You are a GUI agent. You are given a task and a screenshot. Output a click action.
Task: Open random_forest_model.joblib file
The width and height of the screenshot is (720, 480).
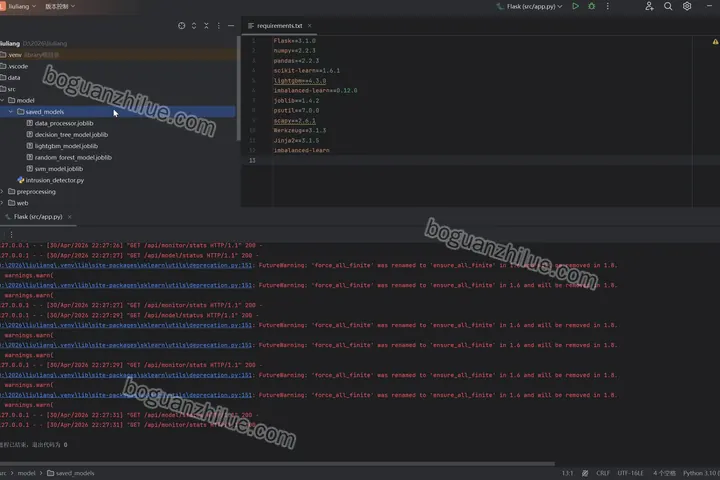[73, 158]
